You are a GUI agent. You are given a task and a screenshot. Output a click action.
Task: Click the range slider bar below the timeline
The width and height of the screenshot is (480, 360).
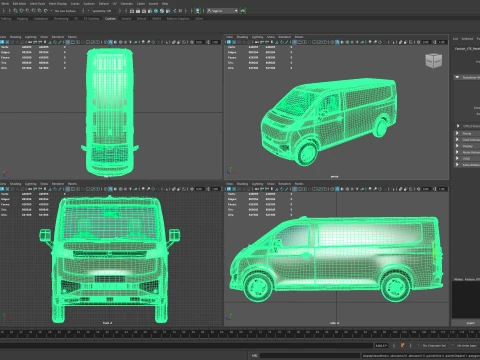click(187, 346)
